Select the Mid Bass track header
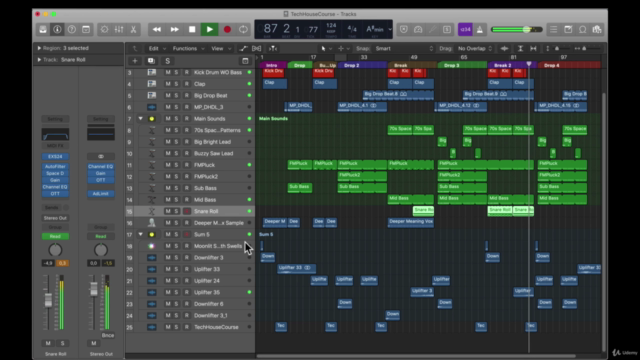640x360 pixels. pyautogui.click(x=190, y=200)
